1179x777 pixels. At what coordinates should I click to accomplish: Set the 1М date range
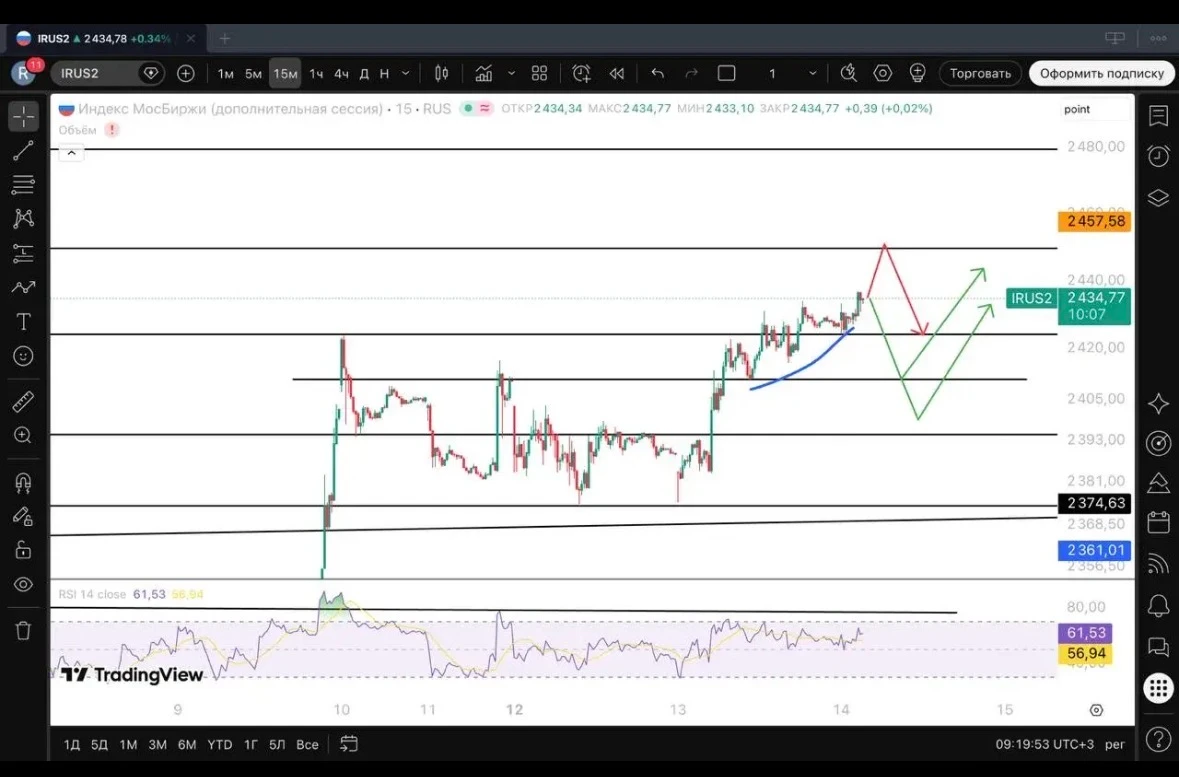128,744
